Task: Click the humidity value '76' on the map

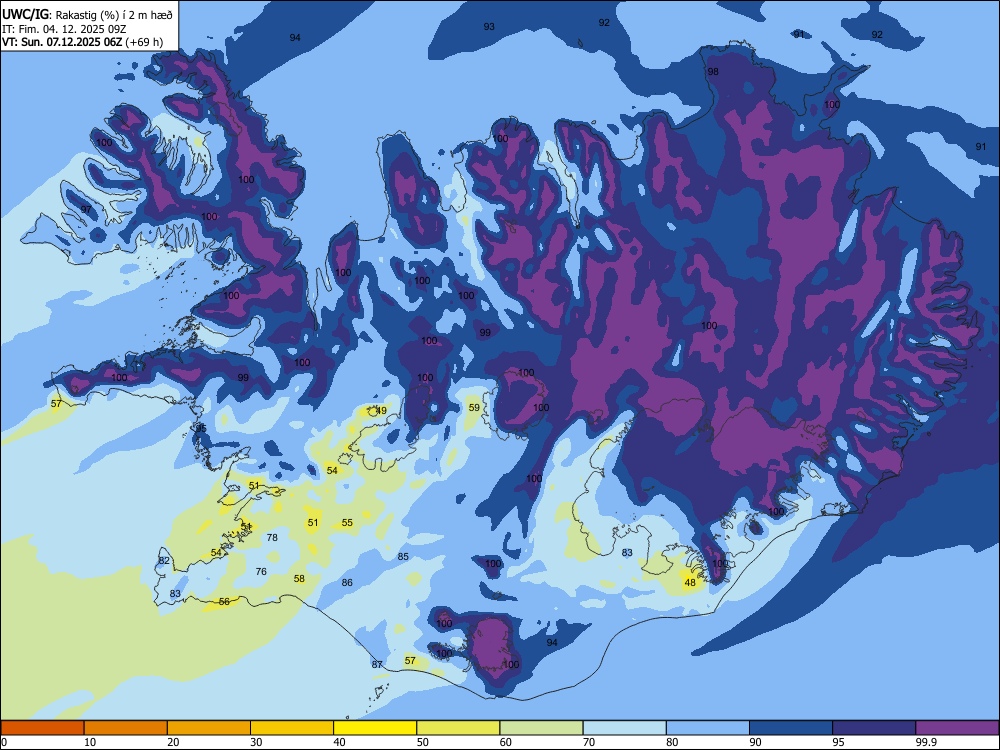Action: tap(261, 571)
